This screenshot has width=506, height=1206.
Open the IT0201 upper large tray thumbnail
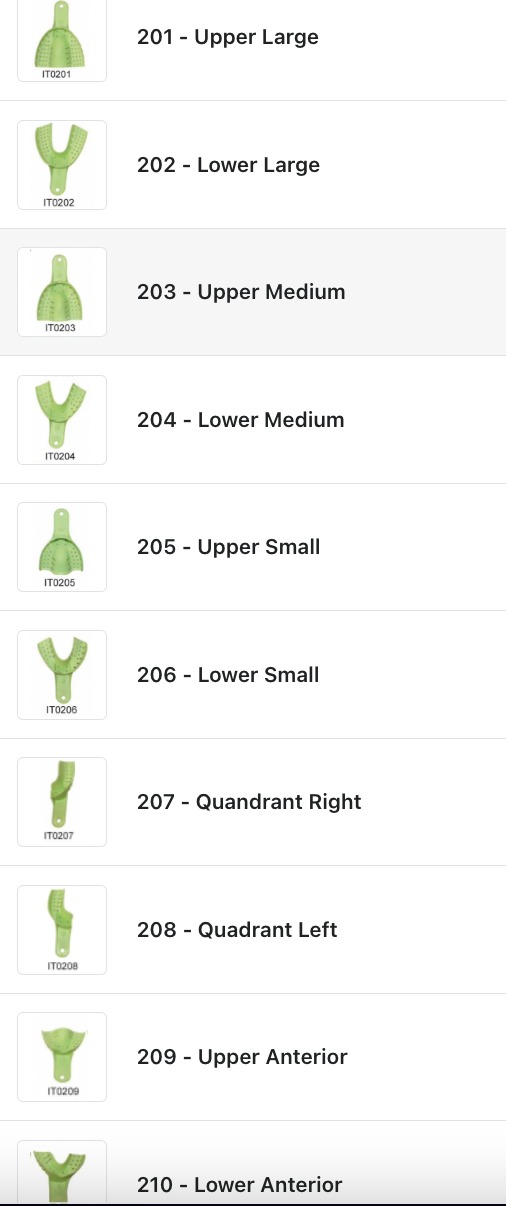click(62, 40)
